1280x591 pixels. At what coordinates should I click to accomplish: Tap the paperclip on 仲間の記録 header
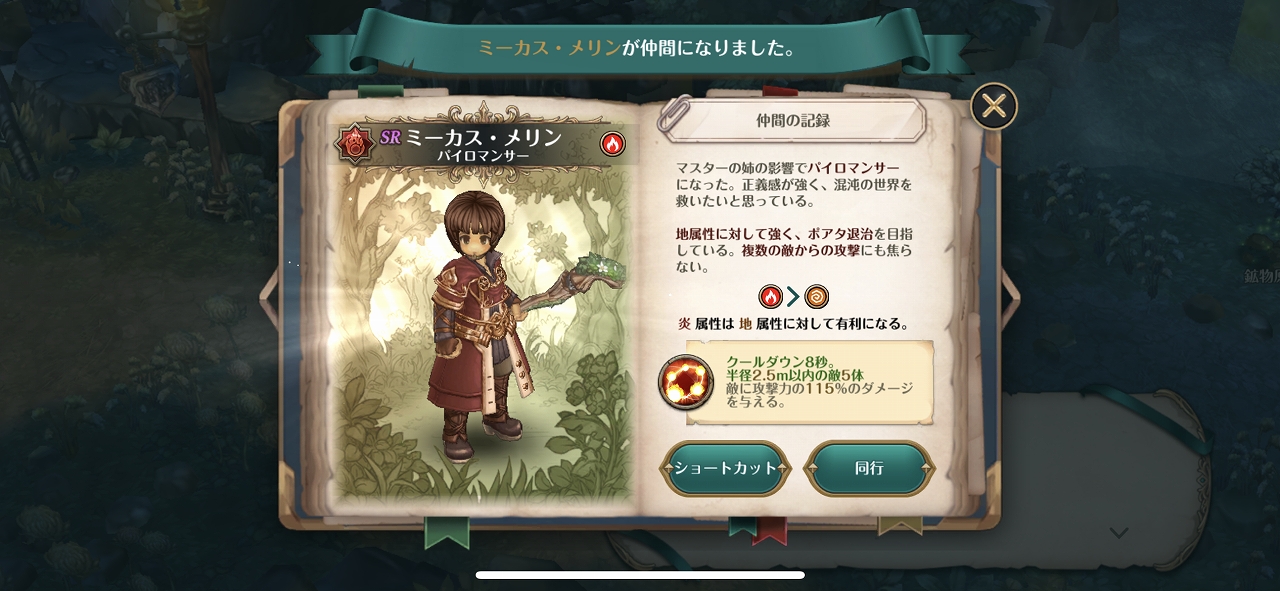pos(675,112)
